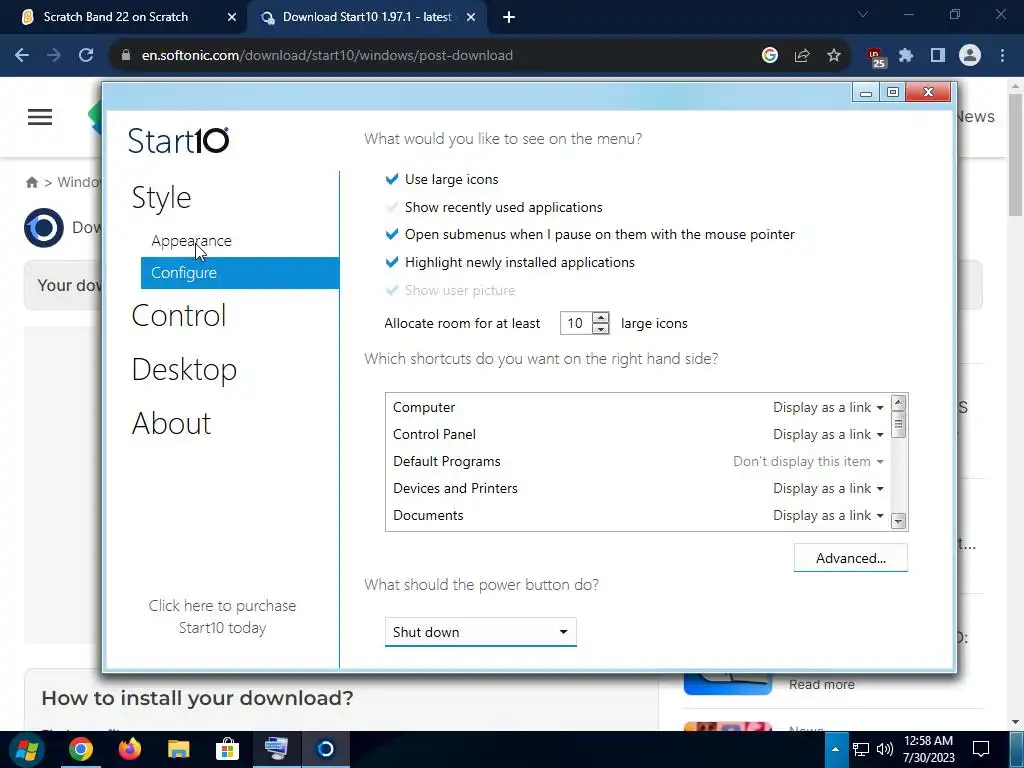Enable Show recently used applications

[392, 207]
